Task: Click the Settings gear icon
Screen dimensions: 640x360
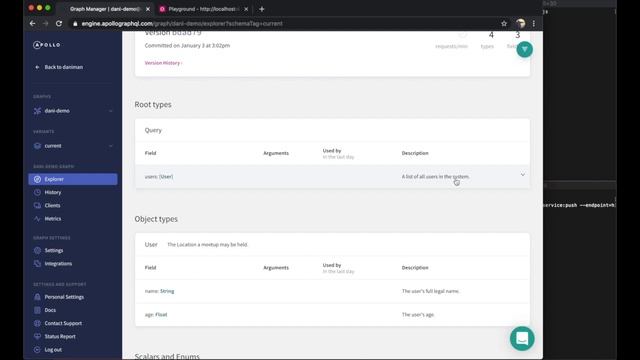Action: [38, 251]
